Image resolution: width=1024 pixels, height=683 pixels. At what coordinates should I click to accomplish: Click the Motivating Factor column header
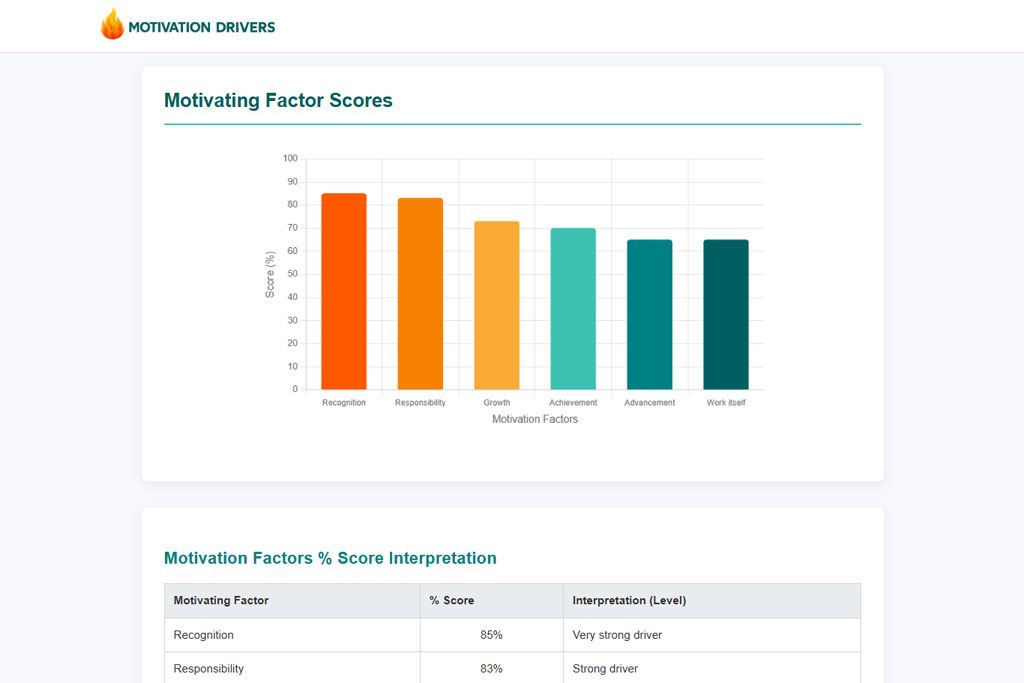point(221,601)
